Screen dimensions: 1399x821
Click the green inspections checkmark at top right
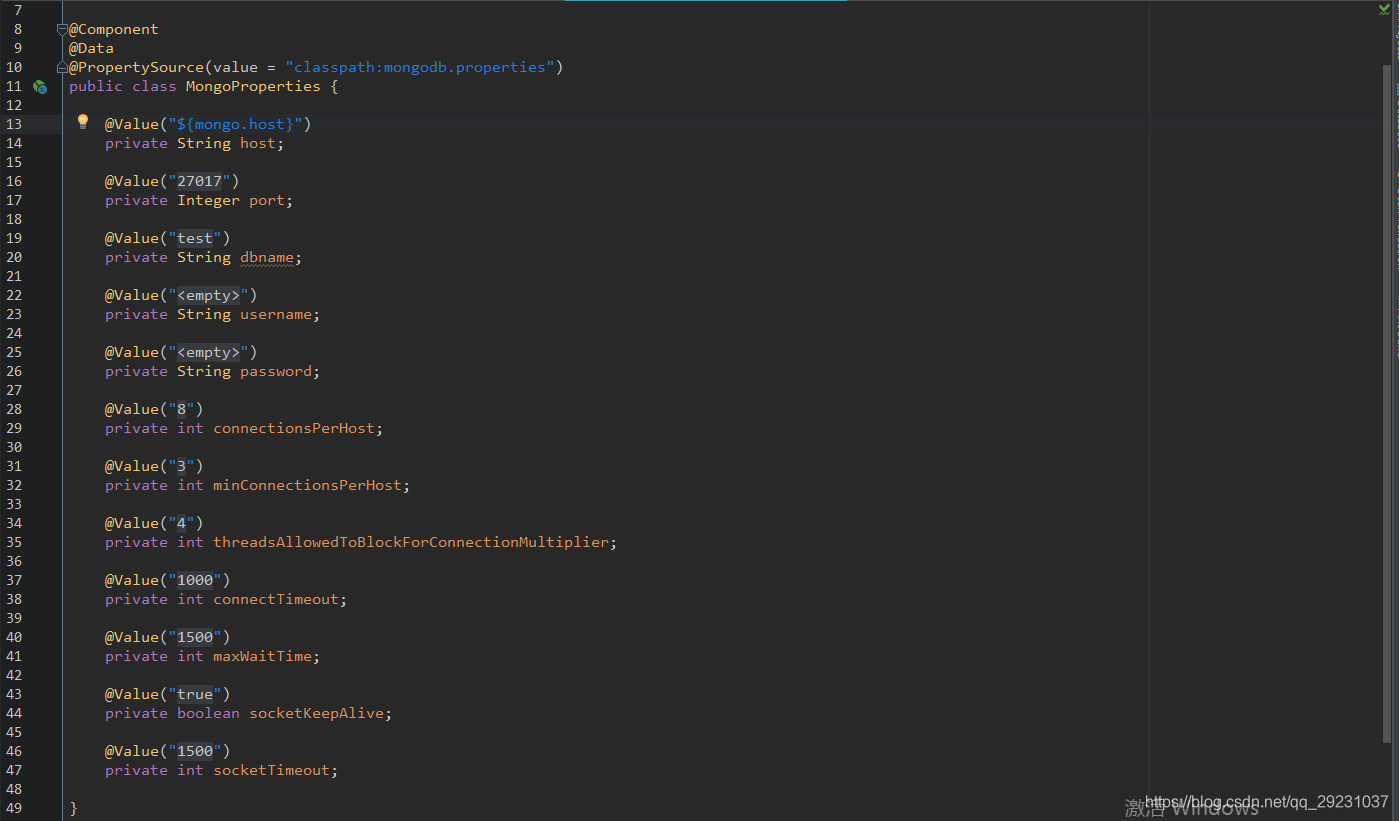point(1384,8)
